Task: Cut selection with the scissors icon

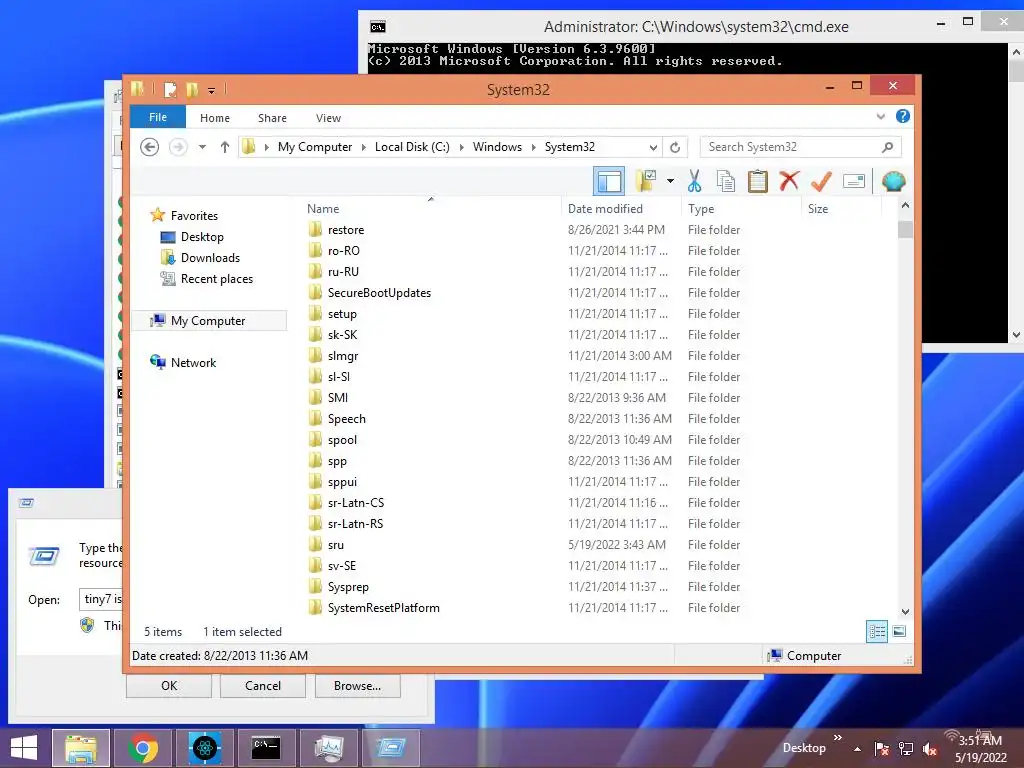Action: 694,182
